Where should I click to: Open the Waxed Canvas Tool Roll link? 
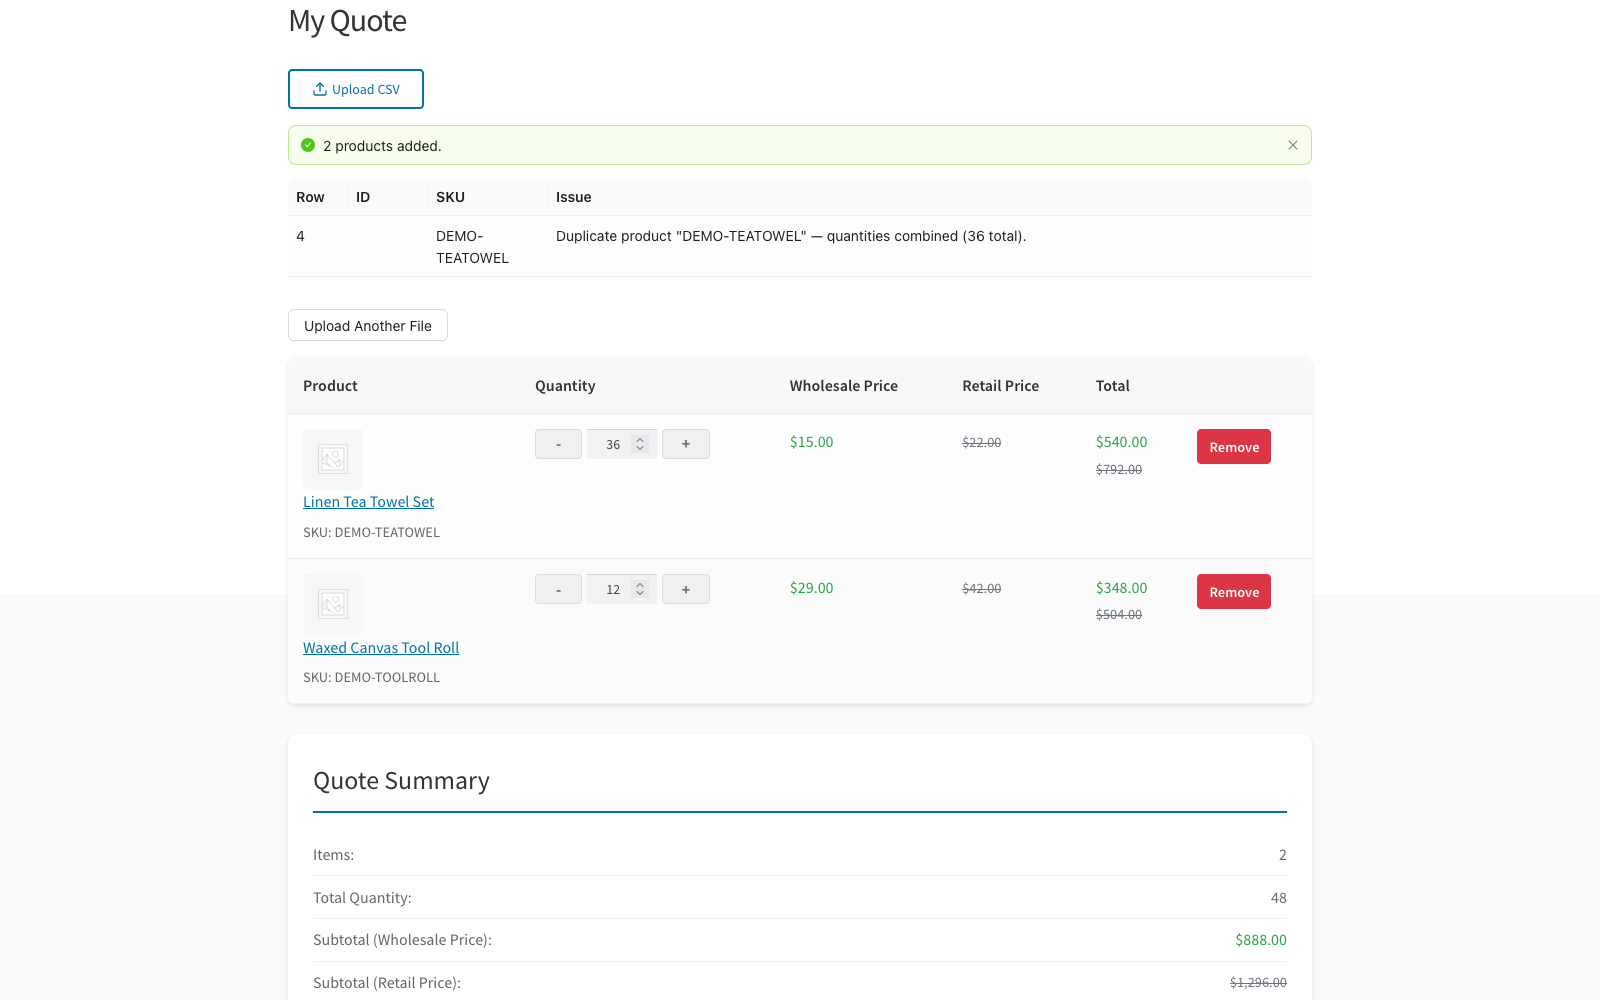[381, 648]
